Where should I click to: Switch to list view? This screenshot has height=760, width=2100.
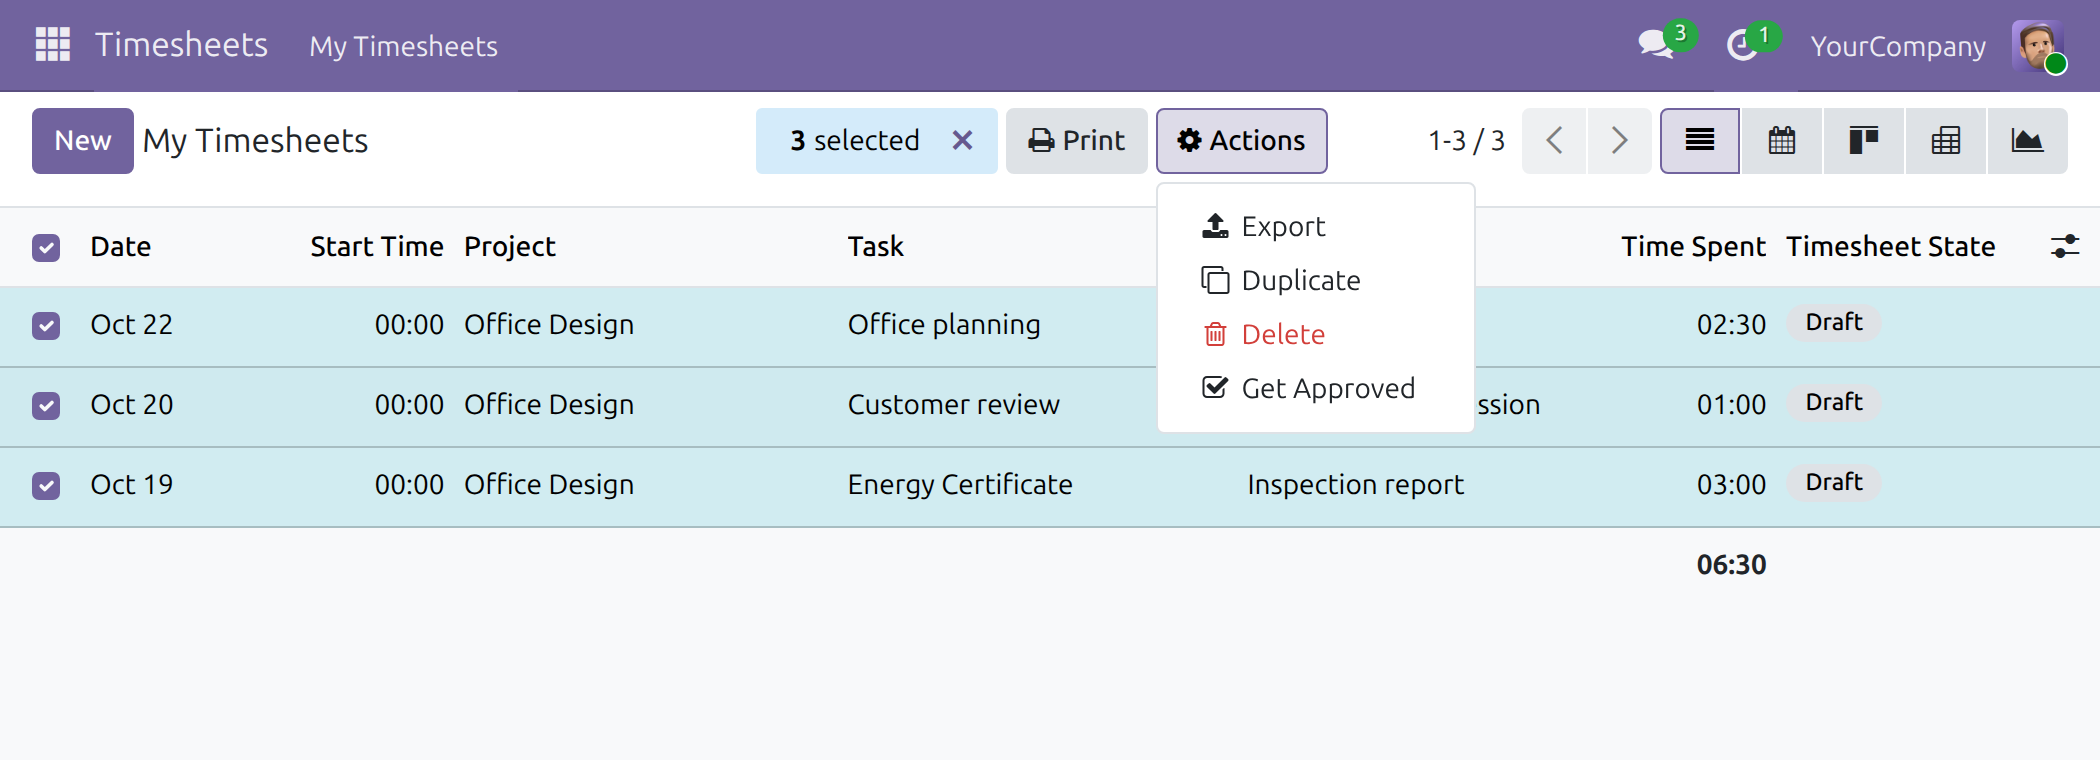[1700, 141]
